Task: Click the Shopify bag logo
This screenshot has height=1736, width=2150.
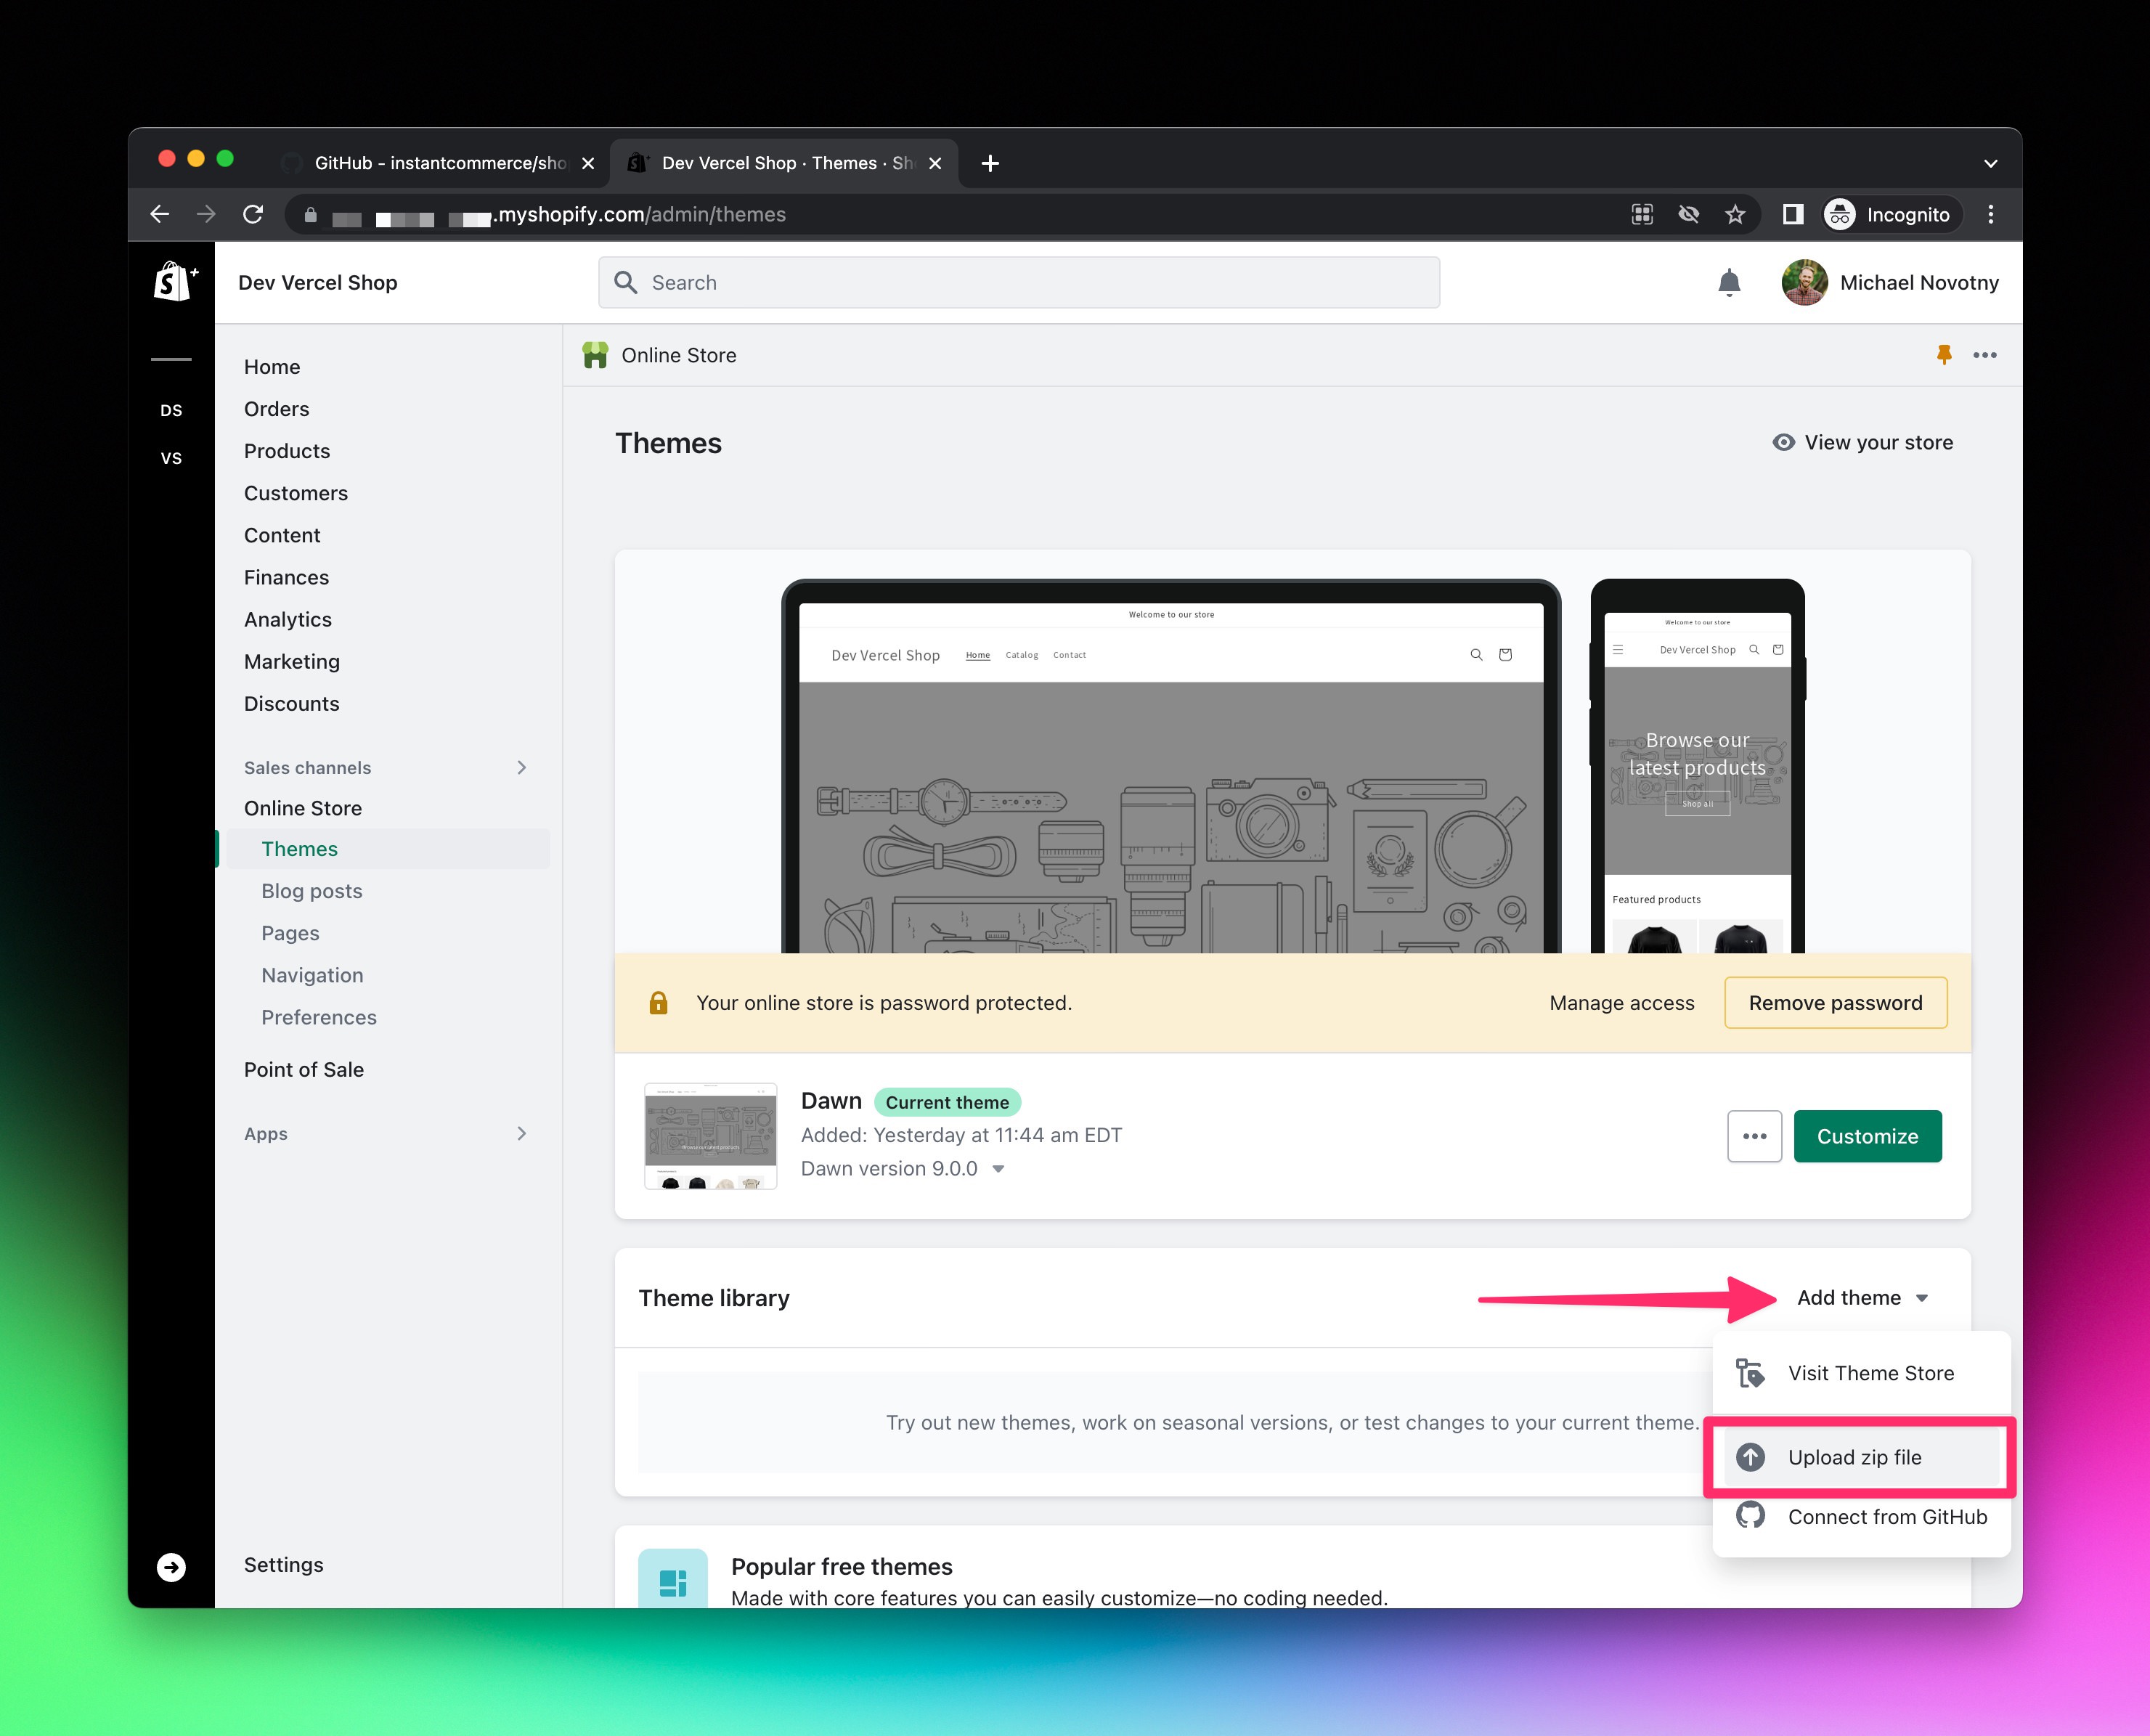Action: coord(175,282)
